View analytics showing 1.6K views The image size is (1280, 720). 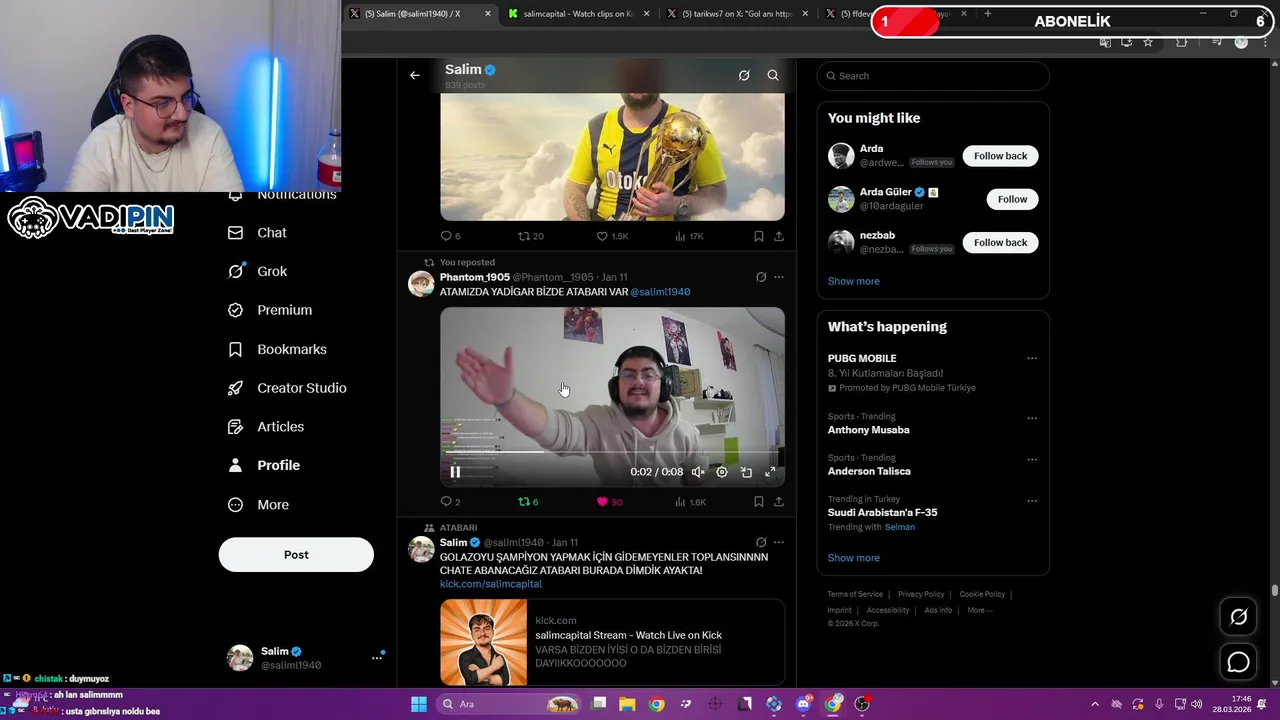point(690,502)
